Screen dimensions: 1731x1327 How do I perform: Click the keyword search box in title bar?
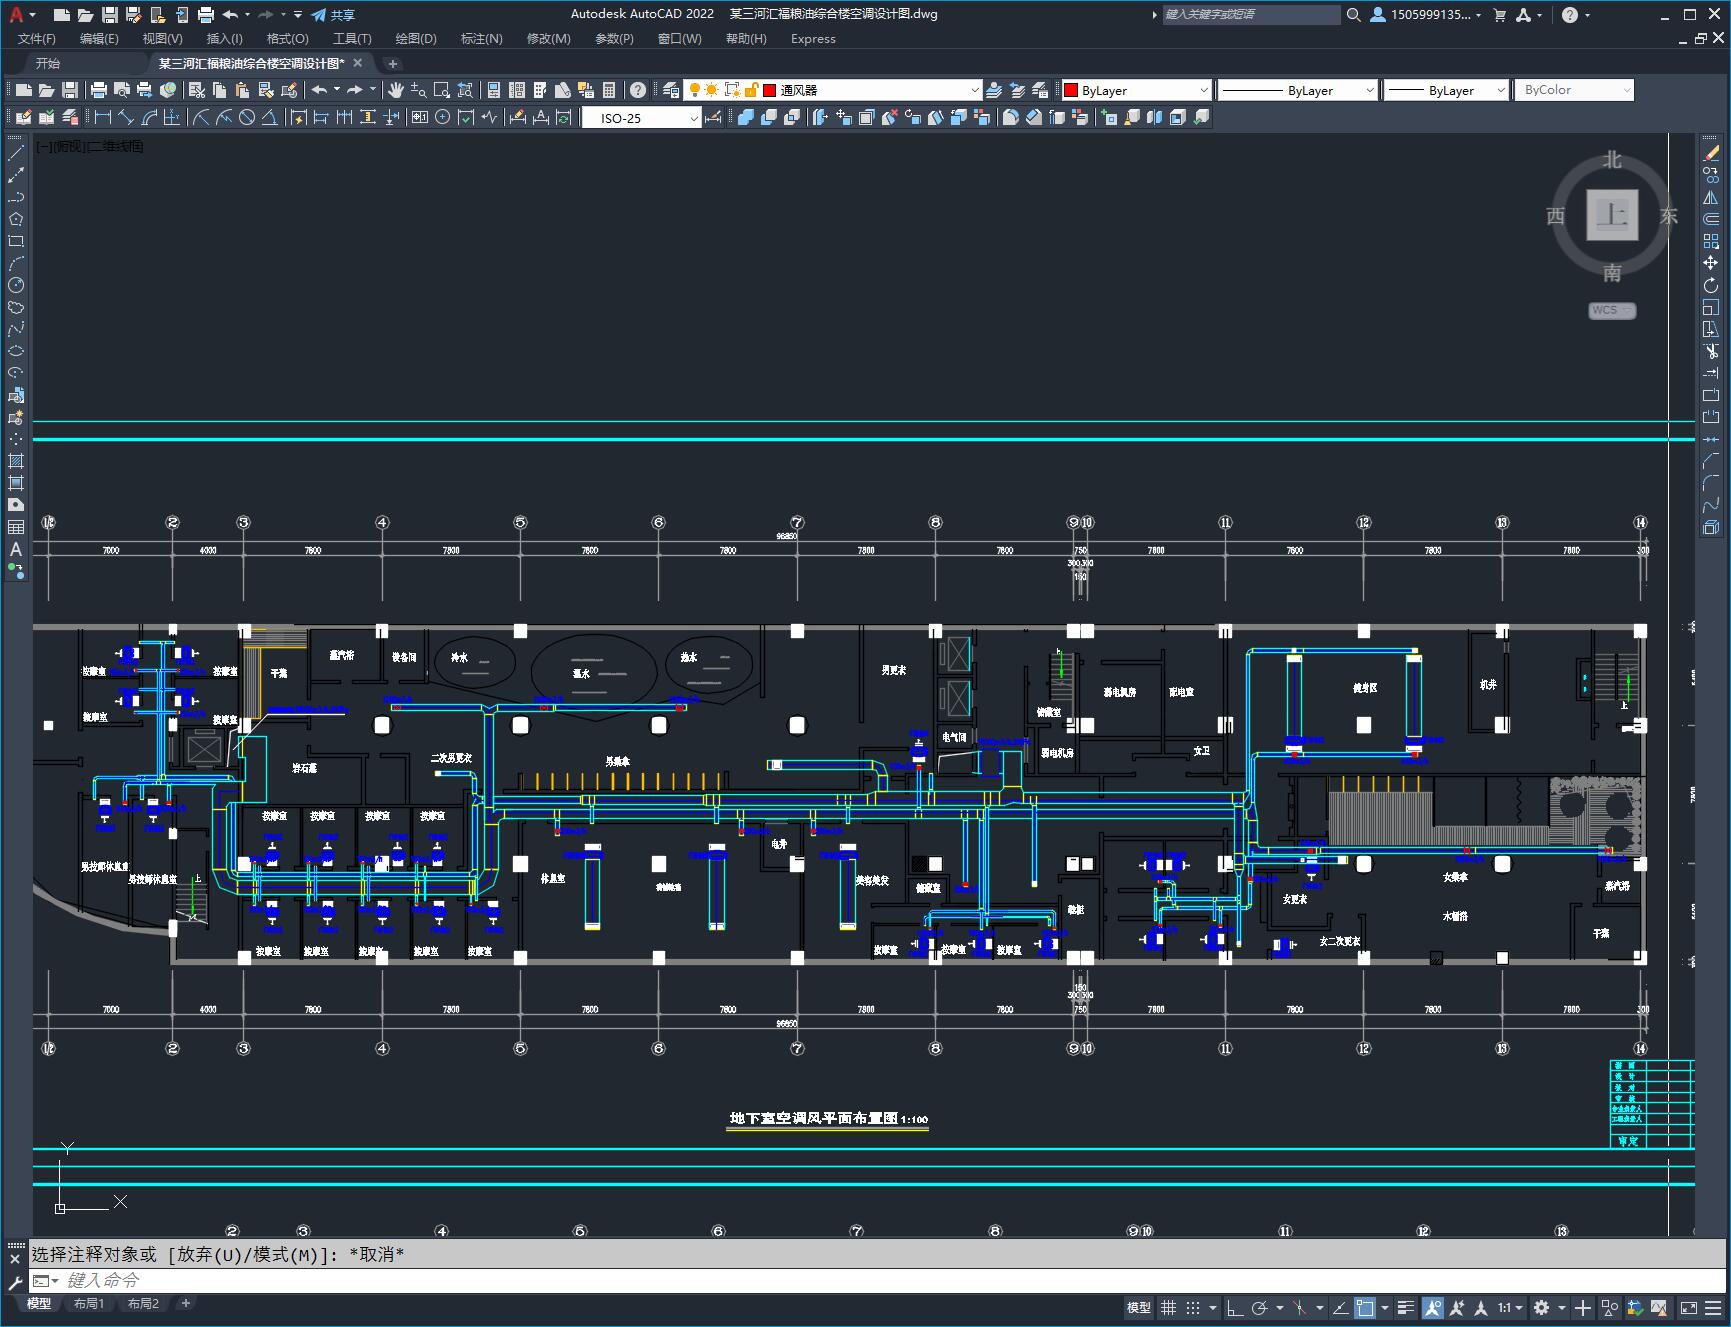(1250, 14)
